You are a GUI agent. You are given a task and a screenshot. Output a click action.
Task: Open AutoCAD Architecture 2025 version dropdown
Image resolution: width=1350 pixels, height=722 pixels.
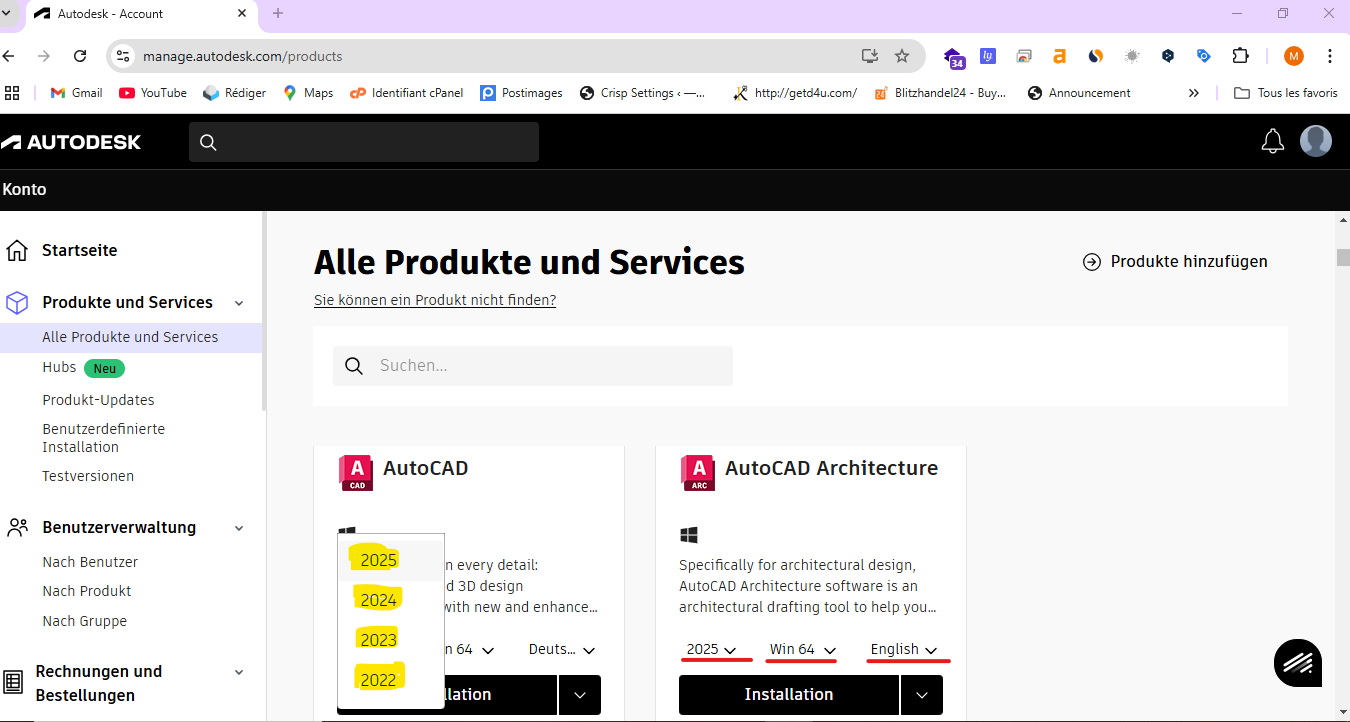click(712, 650)
